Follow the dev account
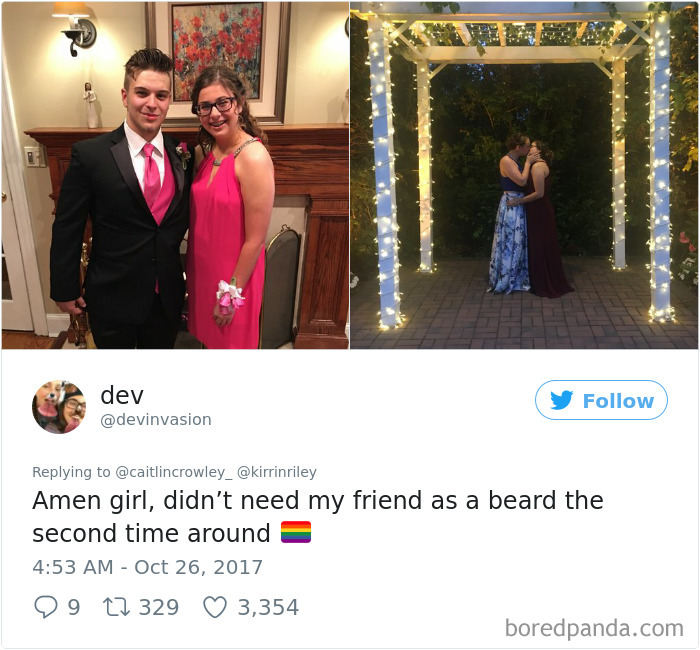 [x=601, y=400]
